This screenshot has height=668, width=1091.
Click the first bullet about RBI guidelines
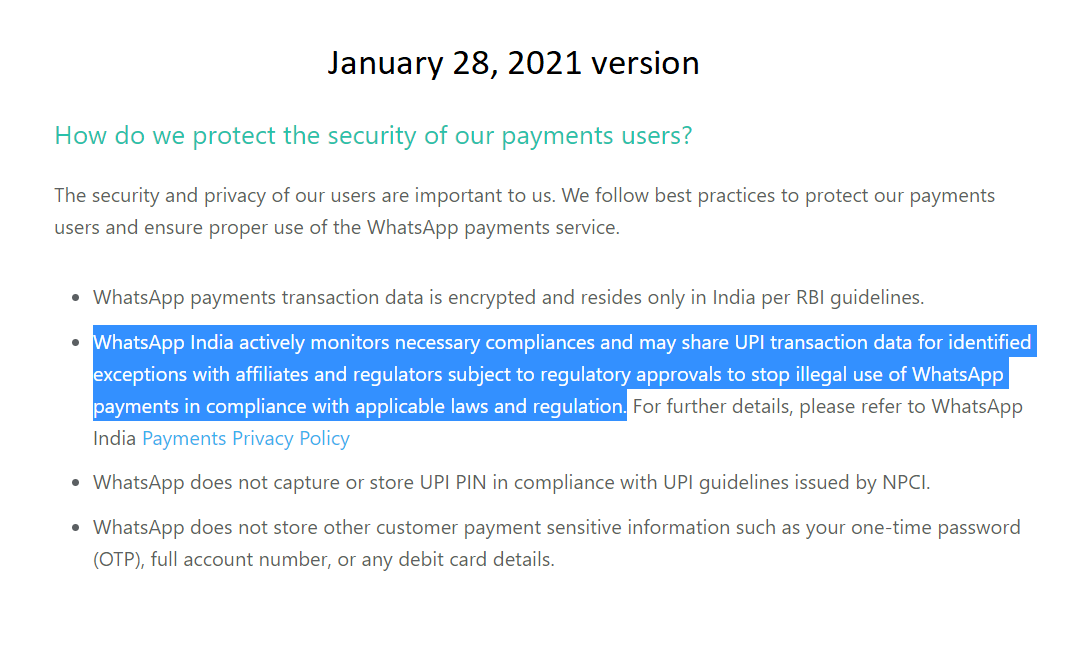(x=509, y=297)
